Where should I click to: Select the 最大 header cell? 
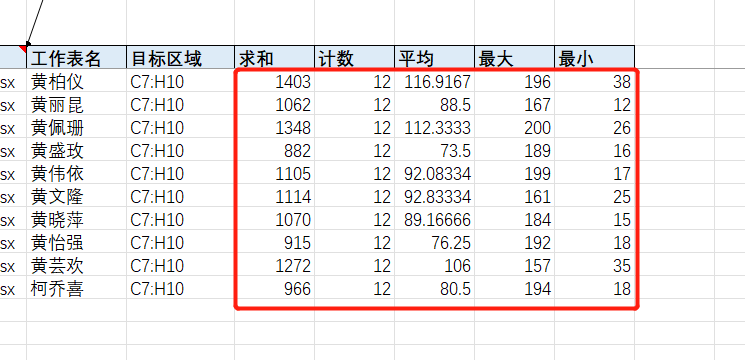point(514,57)
